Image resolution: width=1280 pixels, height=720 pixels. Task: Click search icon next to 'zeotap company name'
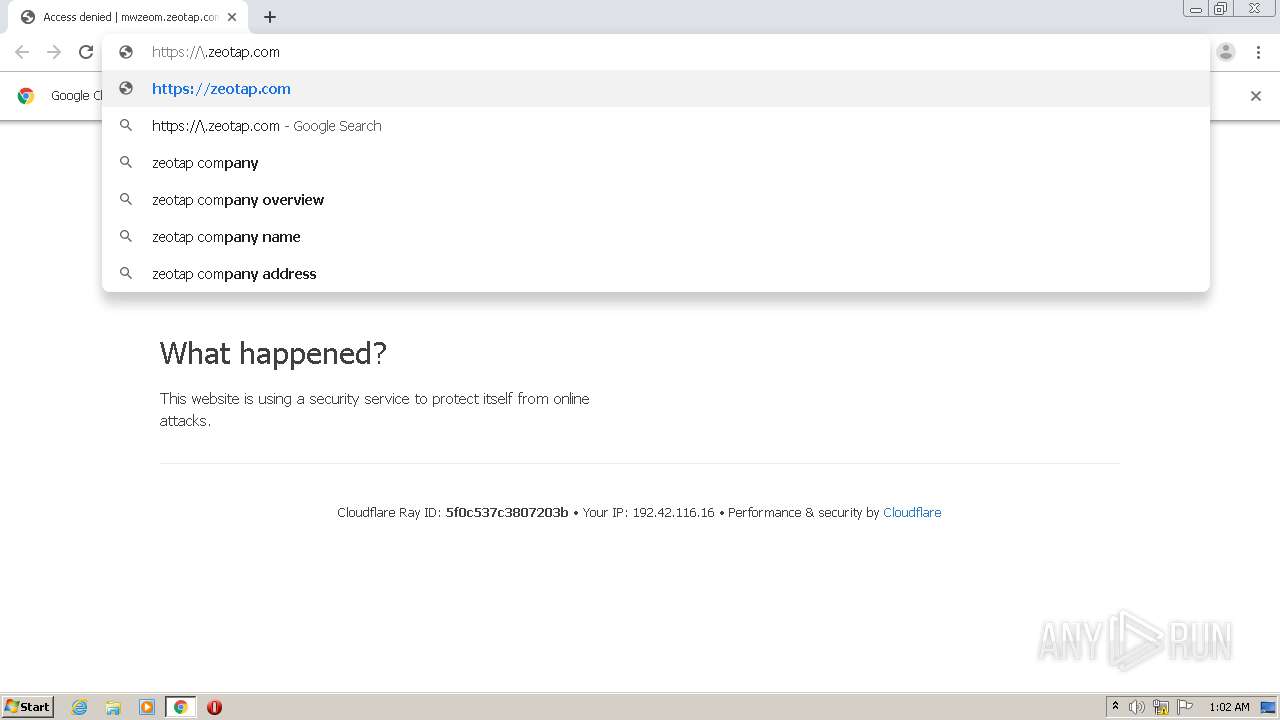pyautogui.click(x=126, y=236)
